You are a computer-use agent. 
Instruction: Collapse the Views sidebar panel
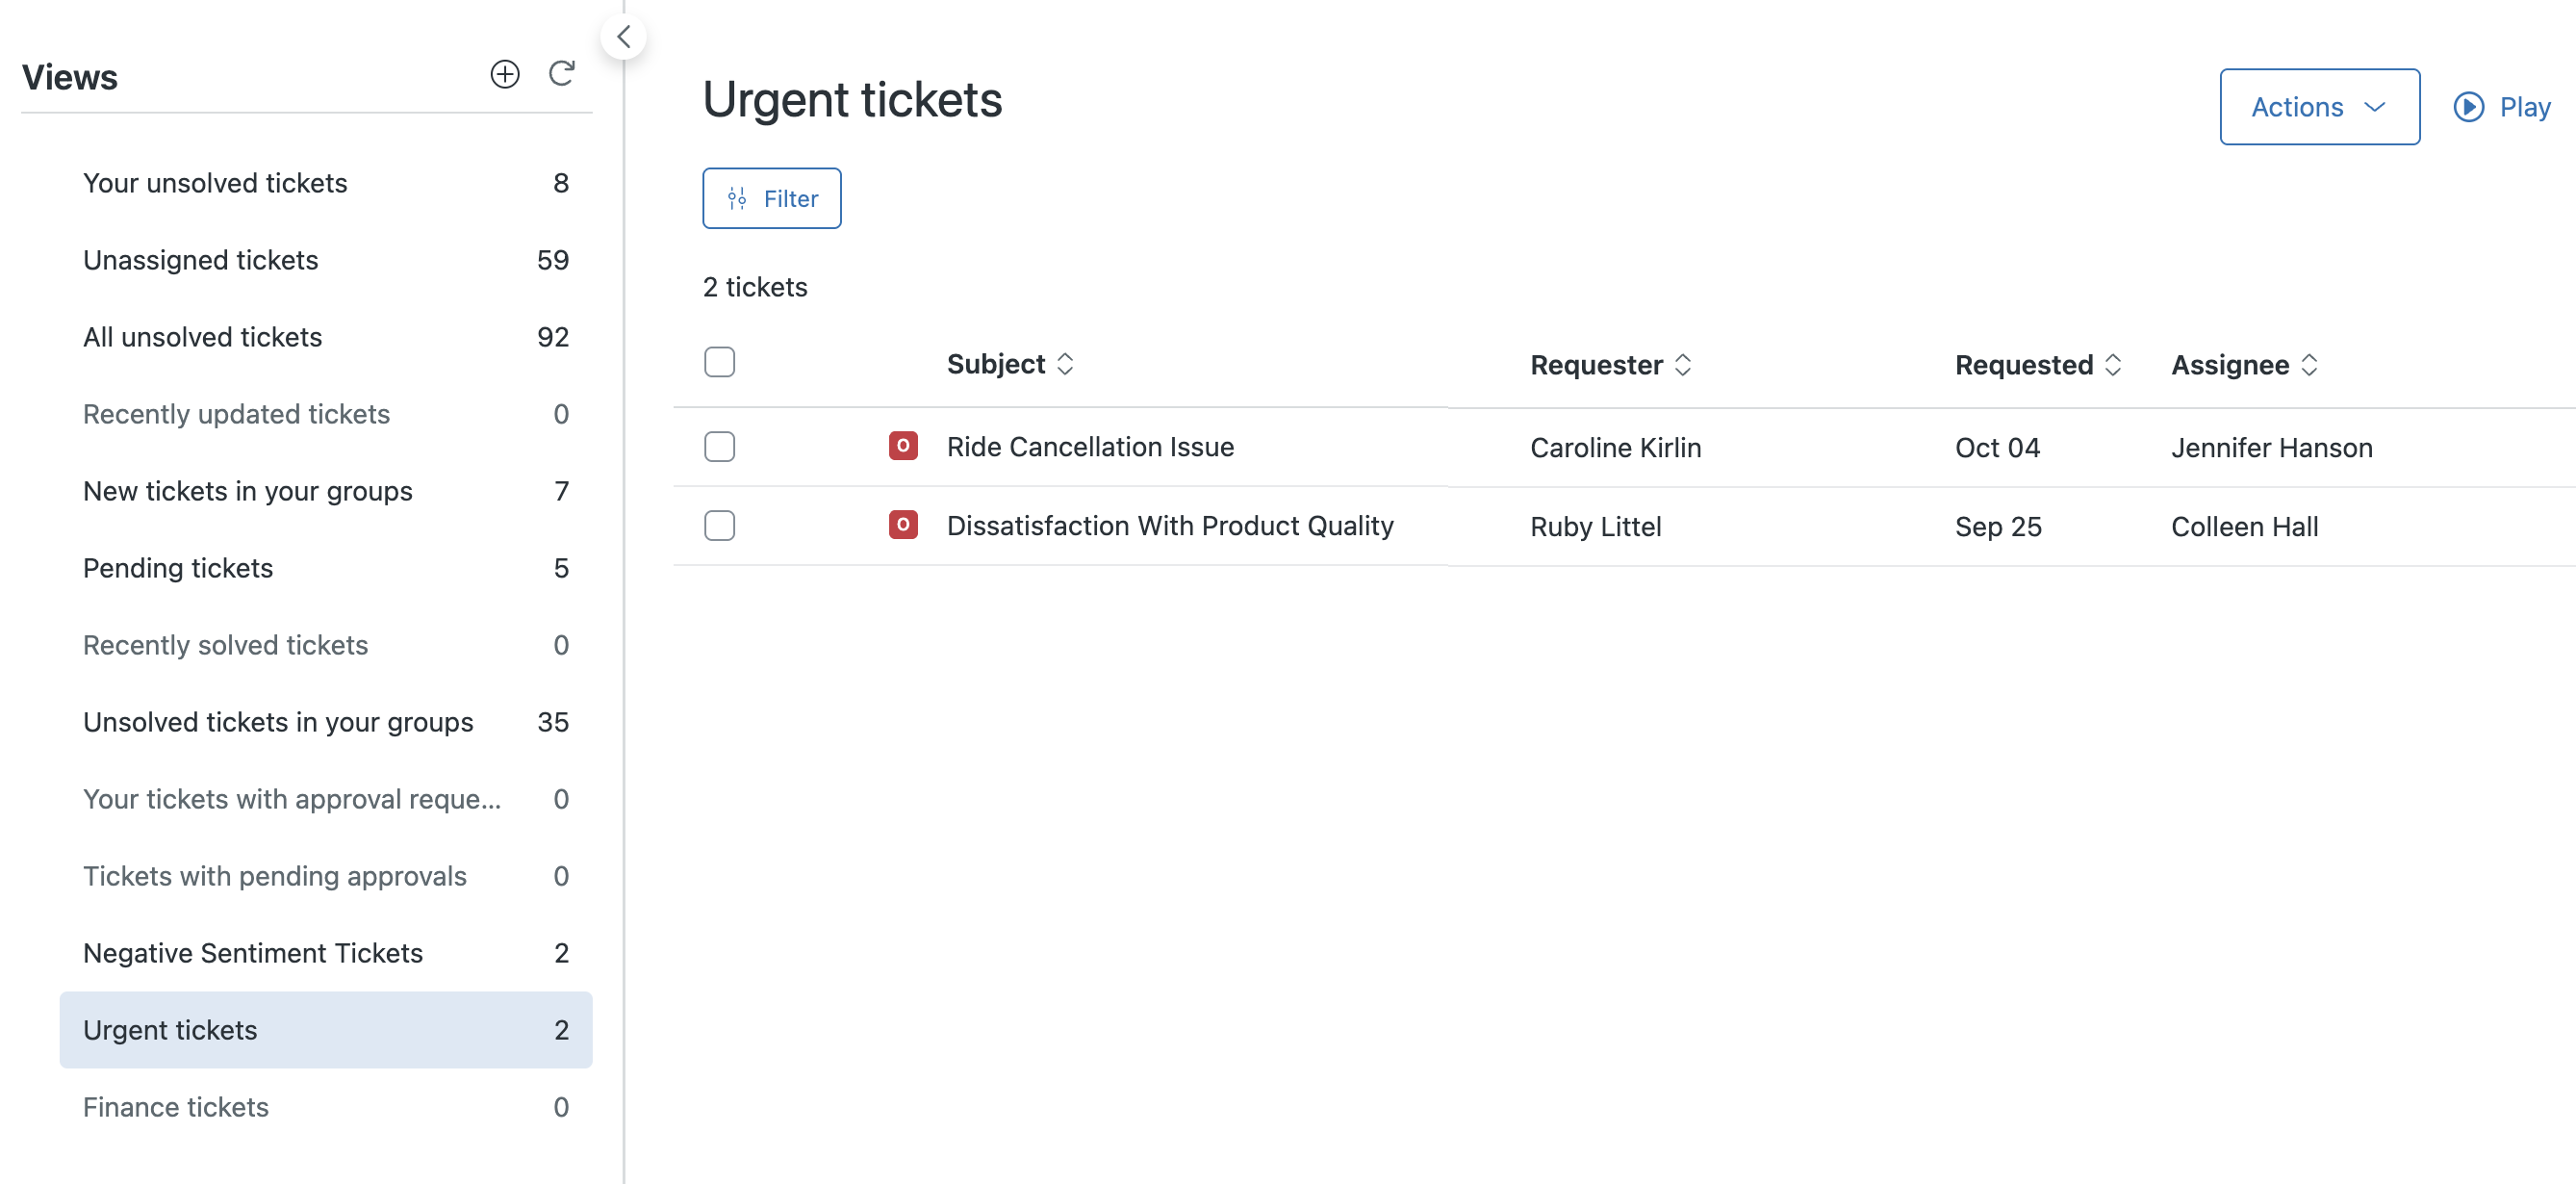click(x=623, y=37)
